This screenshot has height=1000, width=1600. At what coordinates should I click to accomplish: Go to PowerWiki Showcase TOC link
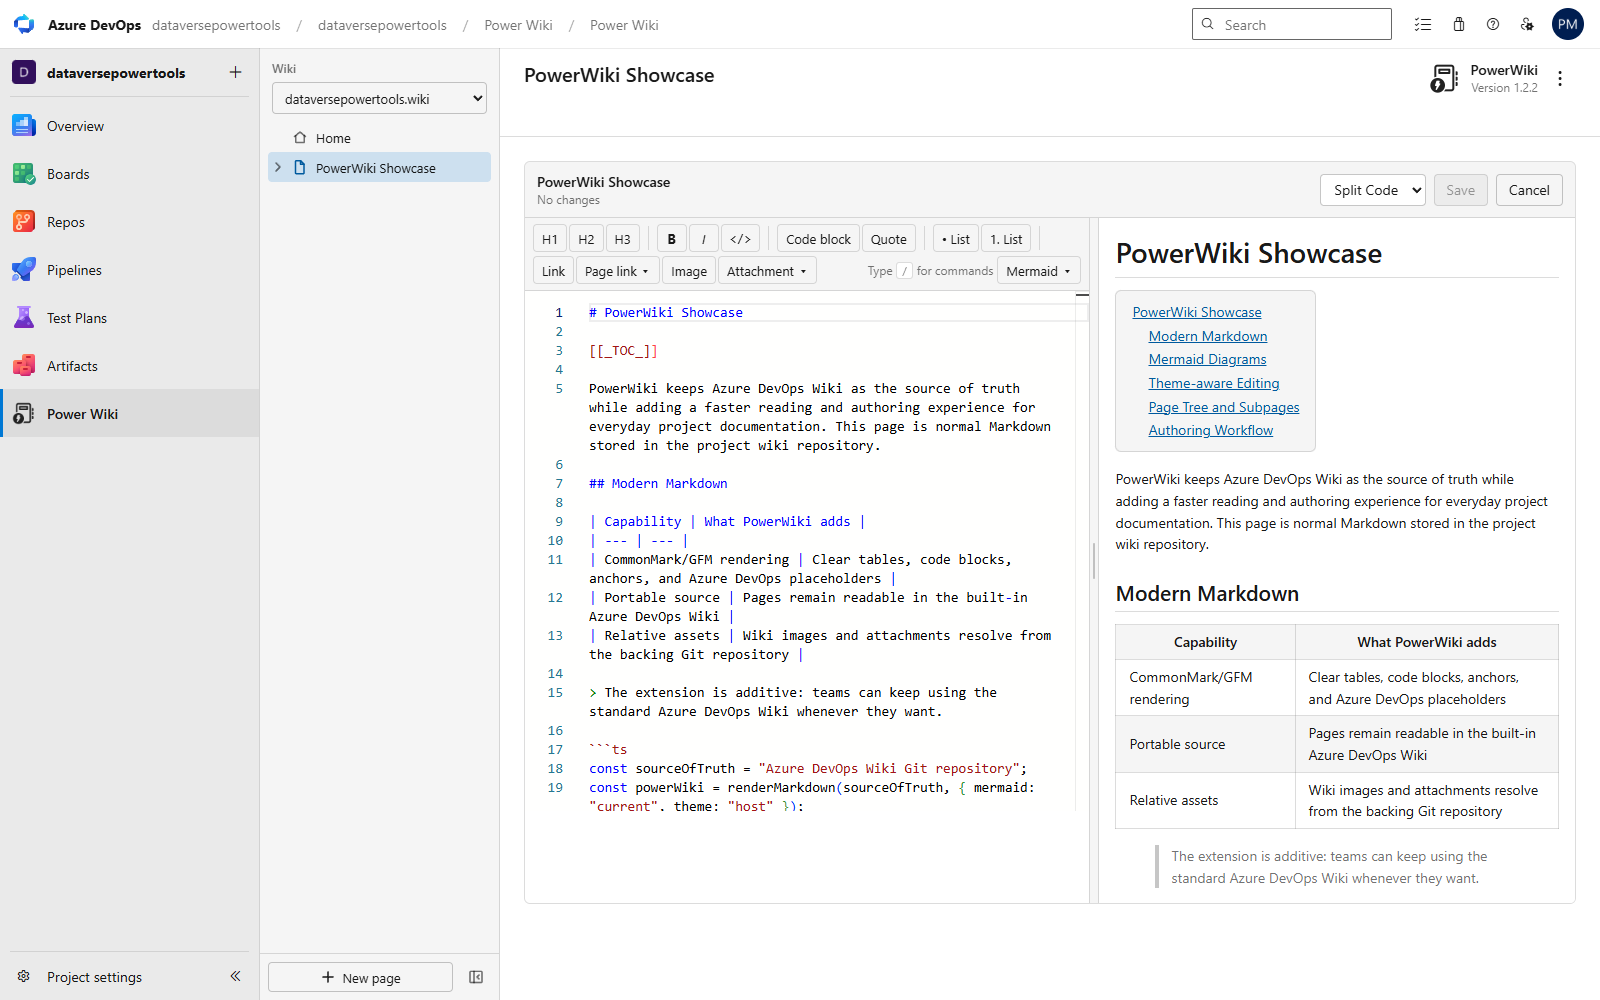coord(1196,312)
